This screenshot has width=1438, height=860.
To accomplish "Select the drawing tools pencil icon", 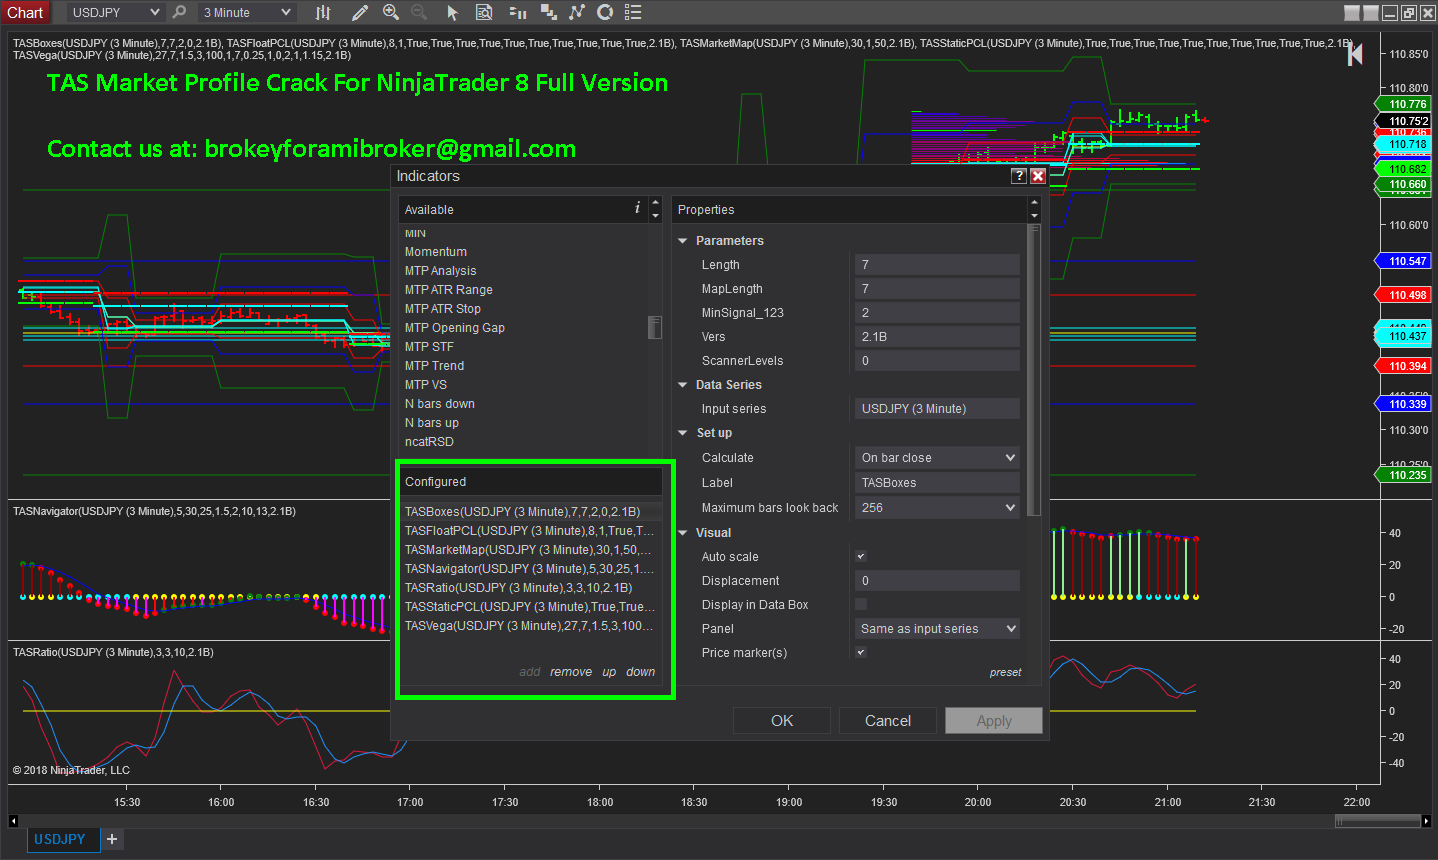I will (x=360, y=12).
